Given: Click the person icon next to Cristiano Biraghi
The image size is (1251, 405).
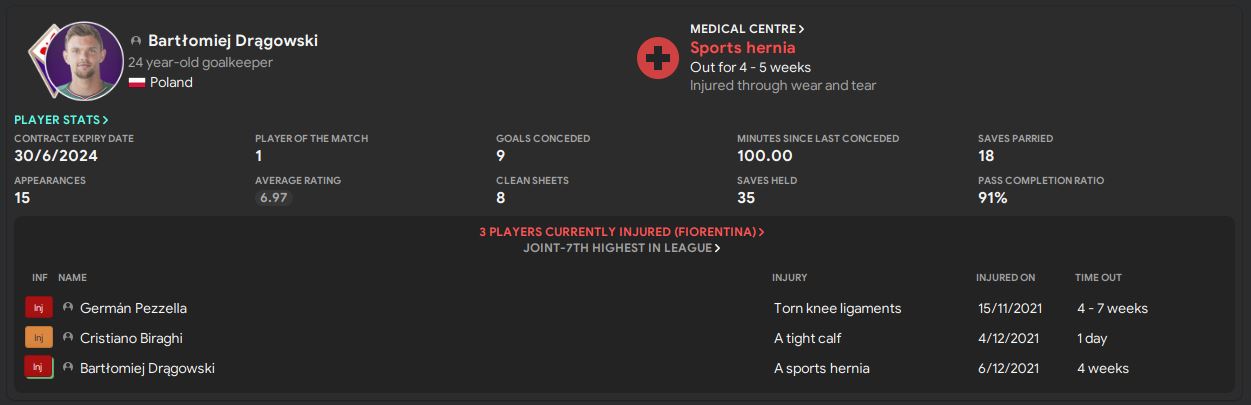Looking at the screenshot, I should [x=68, y=338].
